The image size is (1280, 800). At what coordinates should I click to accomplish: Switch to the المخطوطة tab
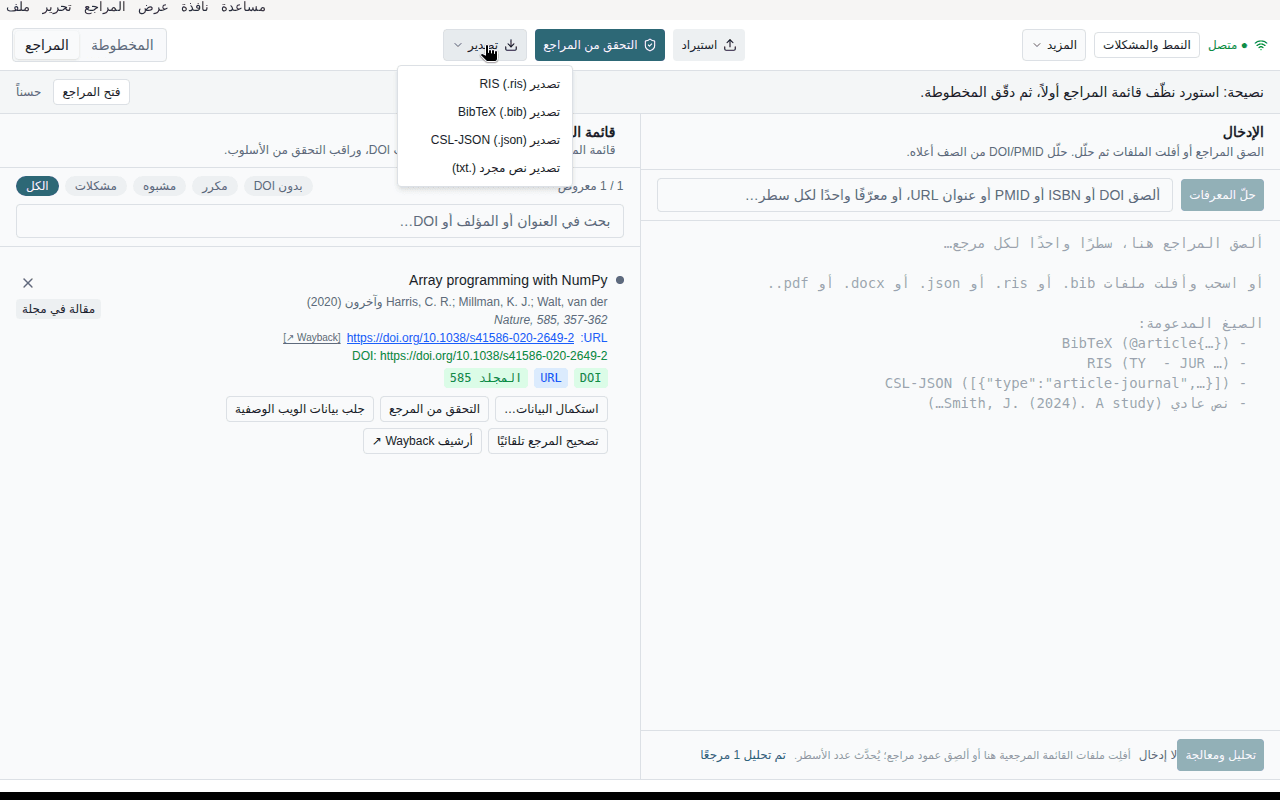click(122, 45)
